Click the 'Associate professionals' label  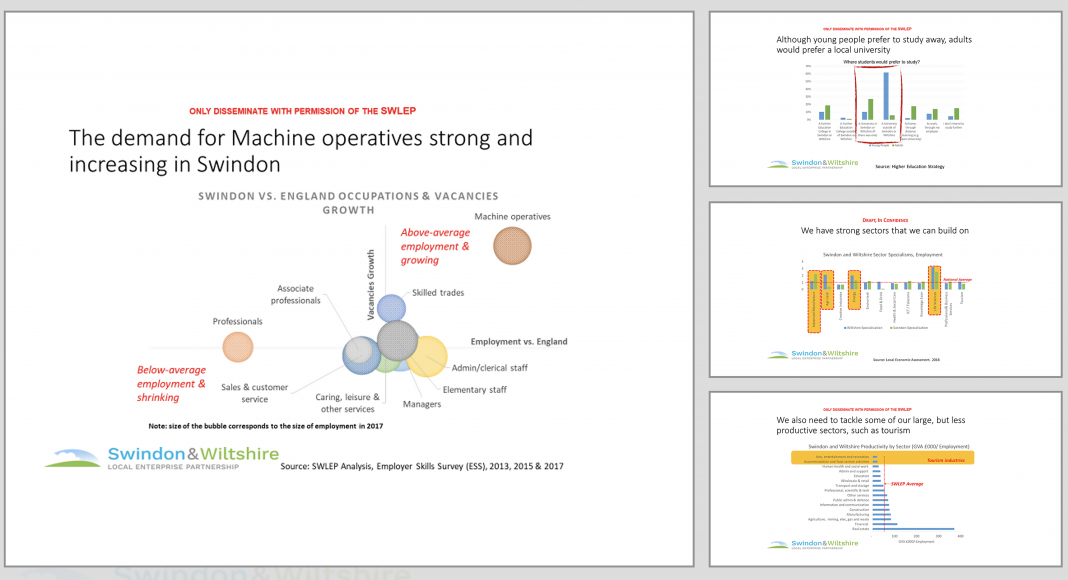click(296, 294)
